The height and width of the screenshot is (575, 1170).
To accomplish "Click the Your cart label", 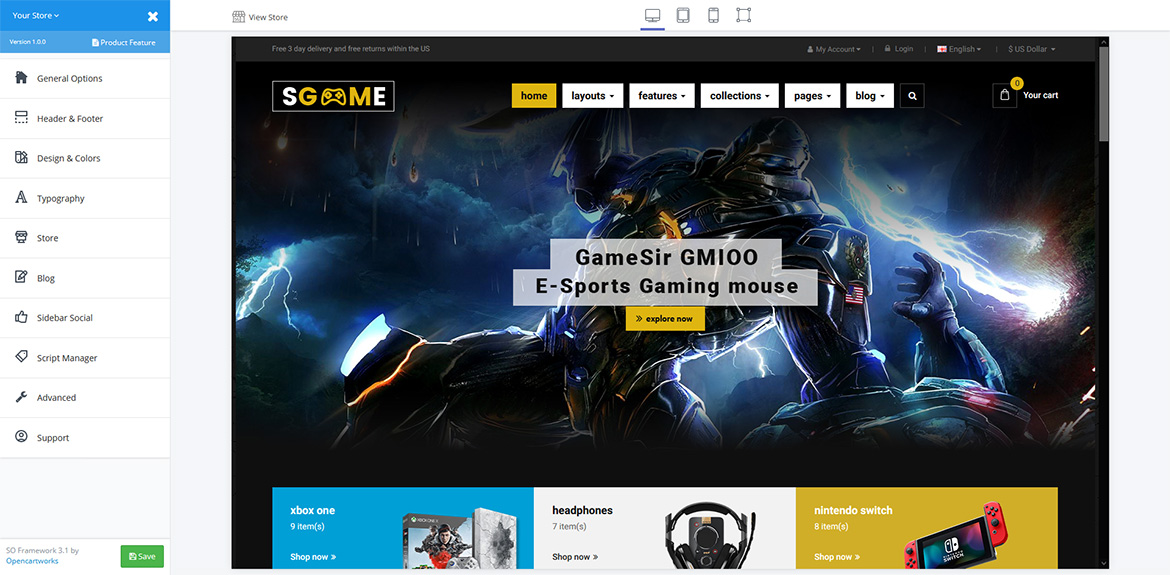I will (x=1040, y=95).
